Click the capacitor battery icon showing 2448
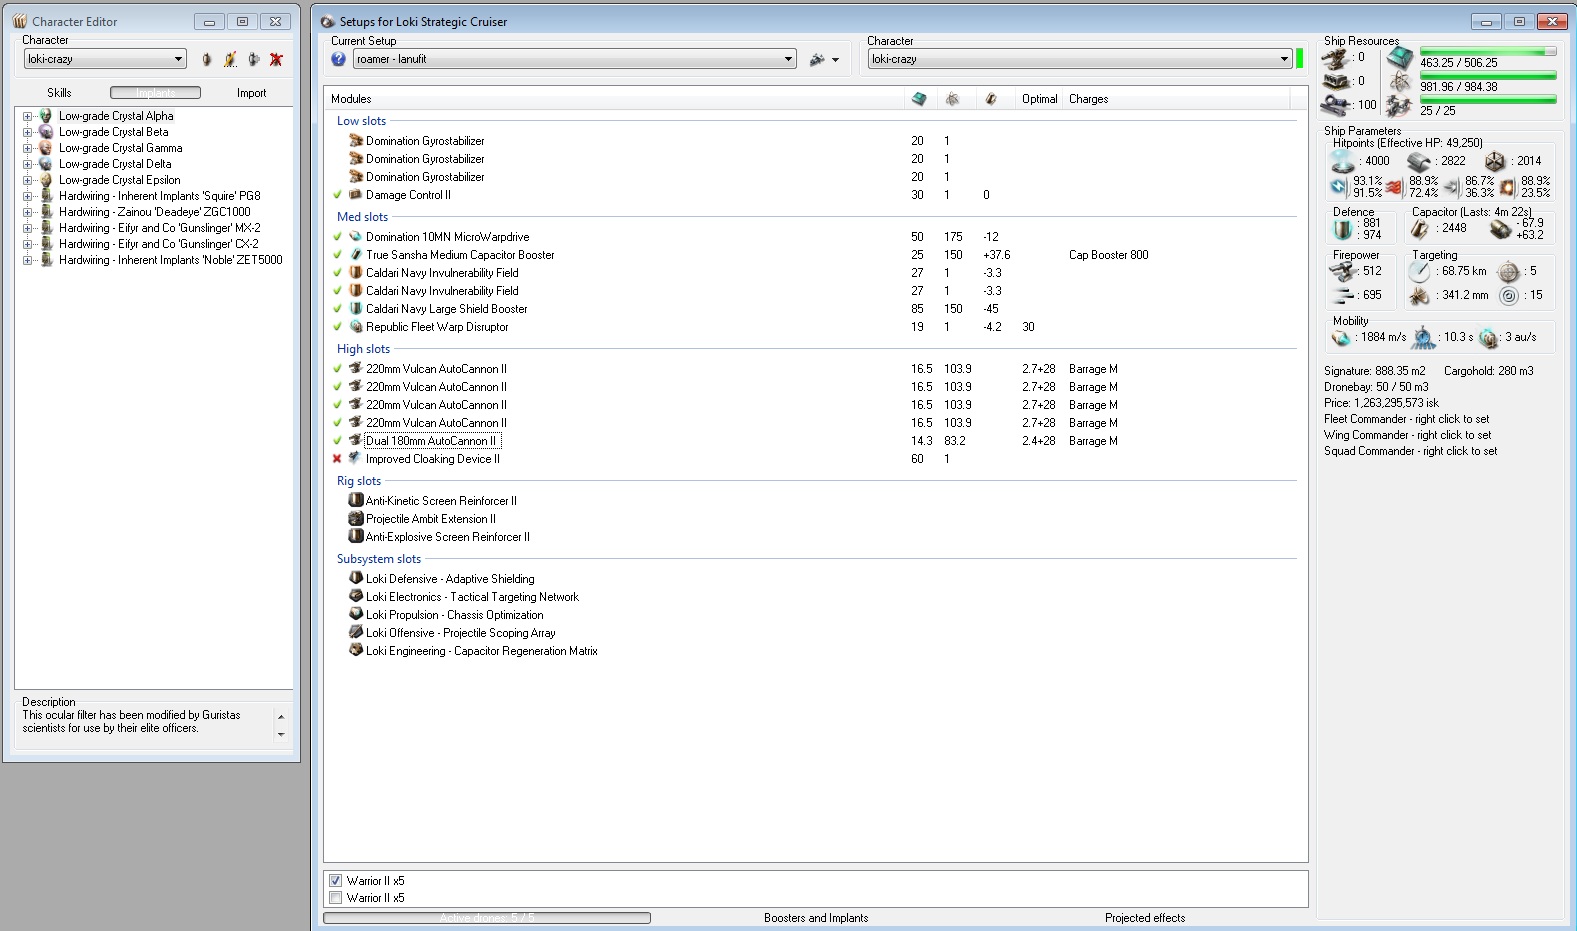Image resolution: width=1577 pixels, height=931 pixels. tap(1420, 229)
